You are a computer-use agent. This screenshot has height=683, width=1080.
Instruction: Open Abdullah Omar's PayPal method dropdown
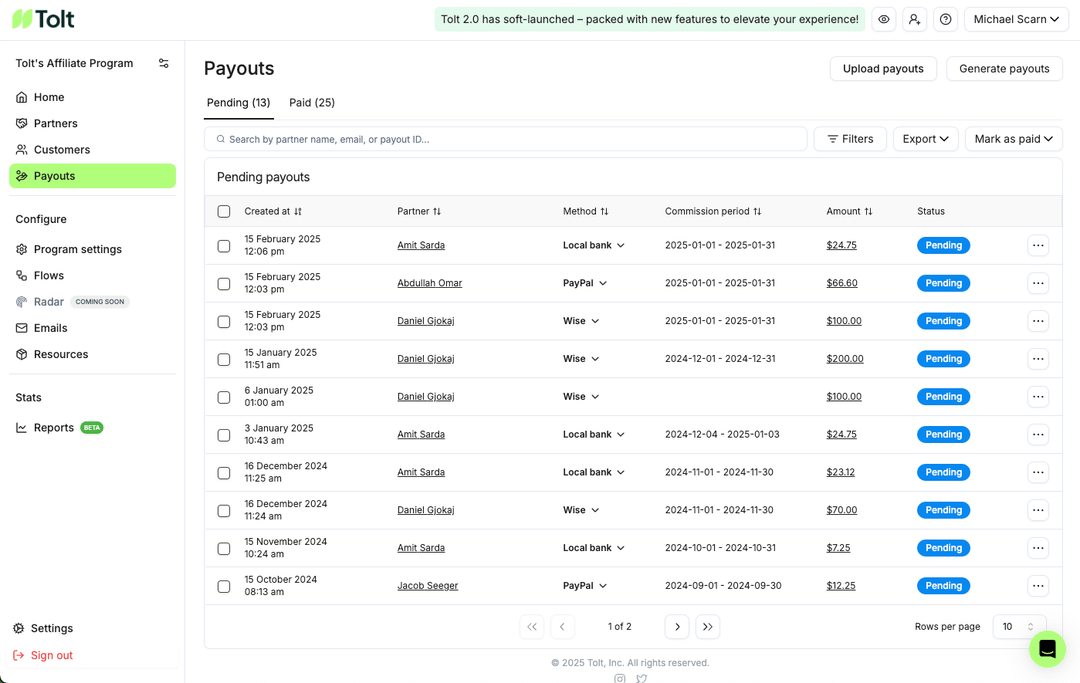pos(584,283)
